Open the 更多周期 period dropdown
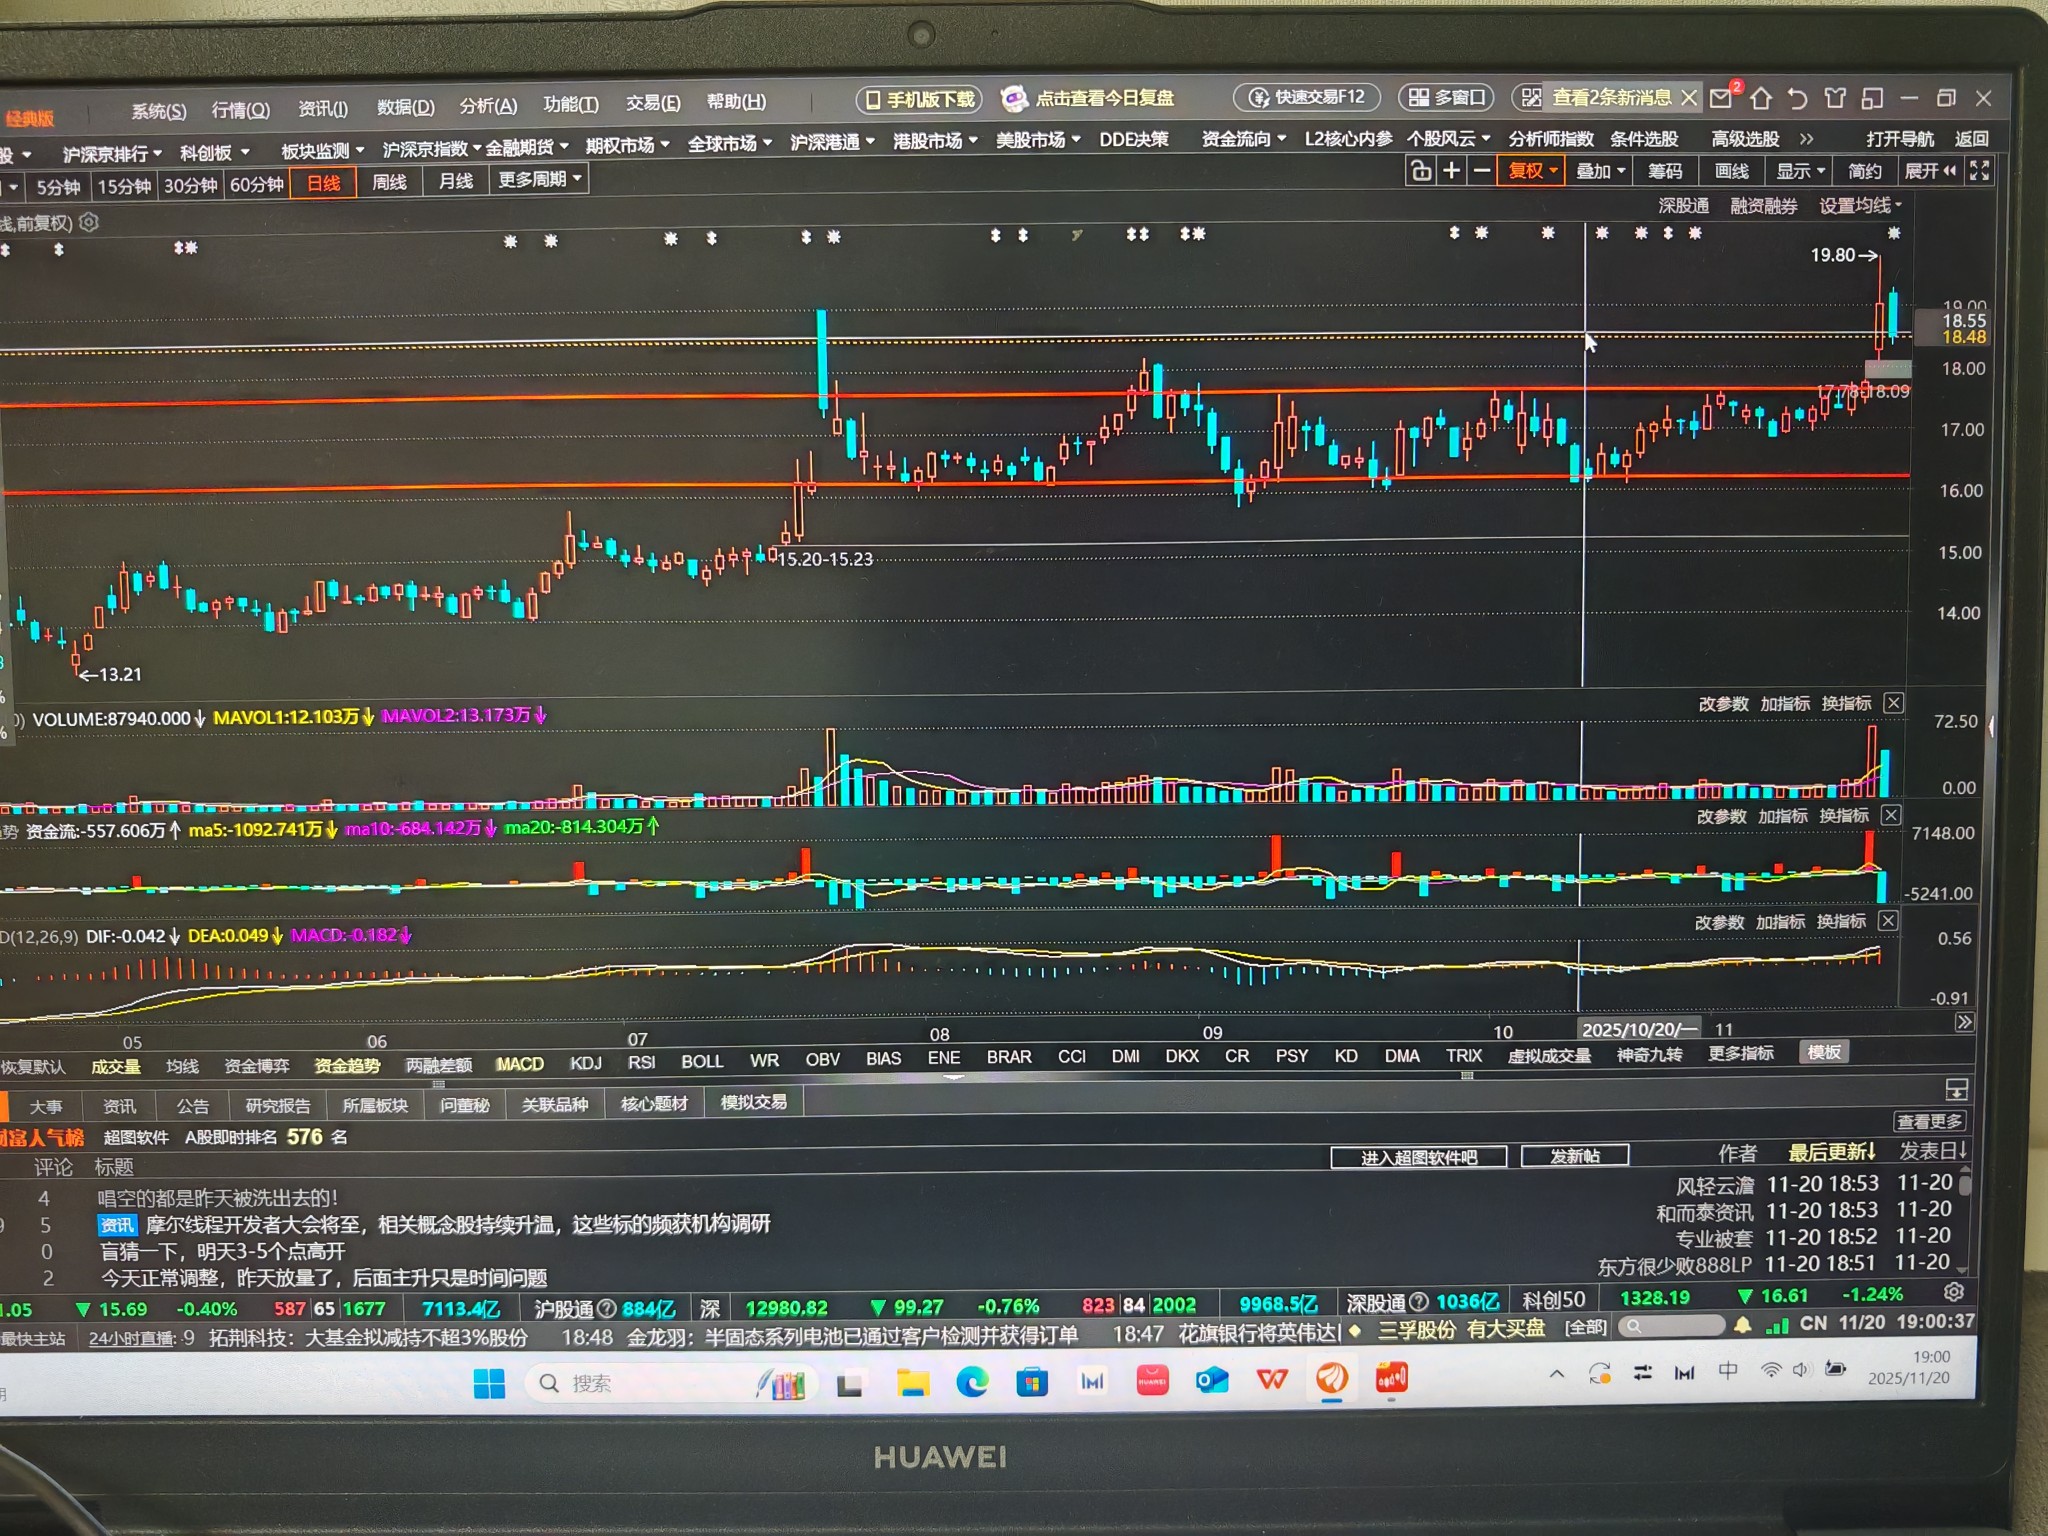This screenshot has height=1536, width=2048. 540,180
